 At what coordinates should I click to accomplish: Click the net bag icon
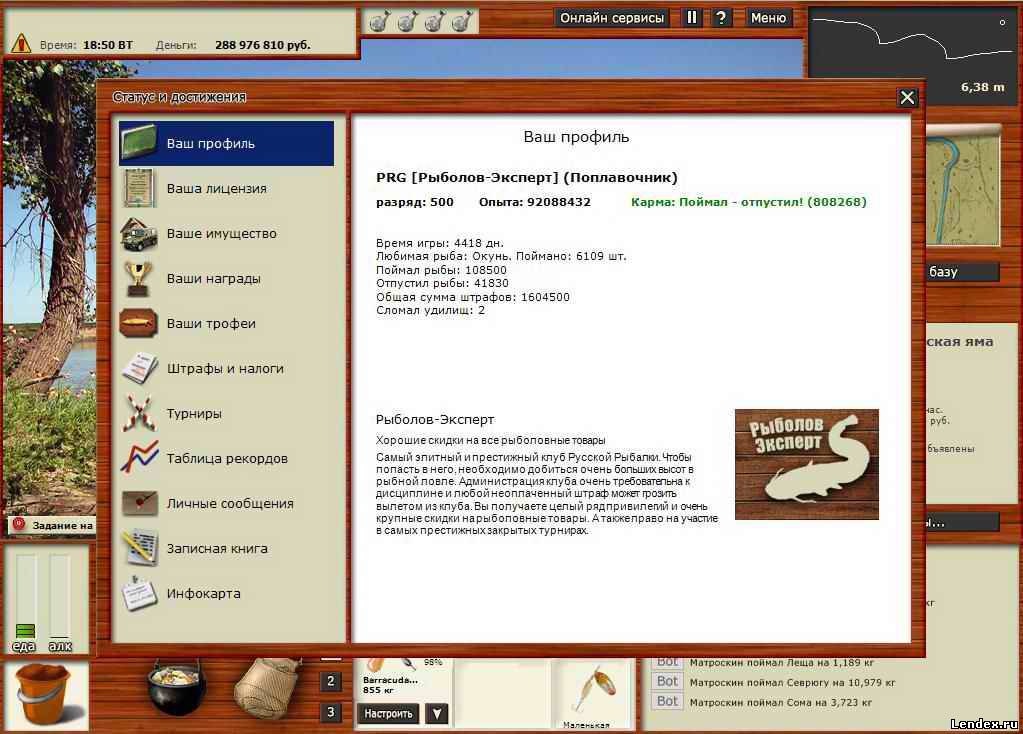(x=267, y=687)
